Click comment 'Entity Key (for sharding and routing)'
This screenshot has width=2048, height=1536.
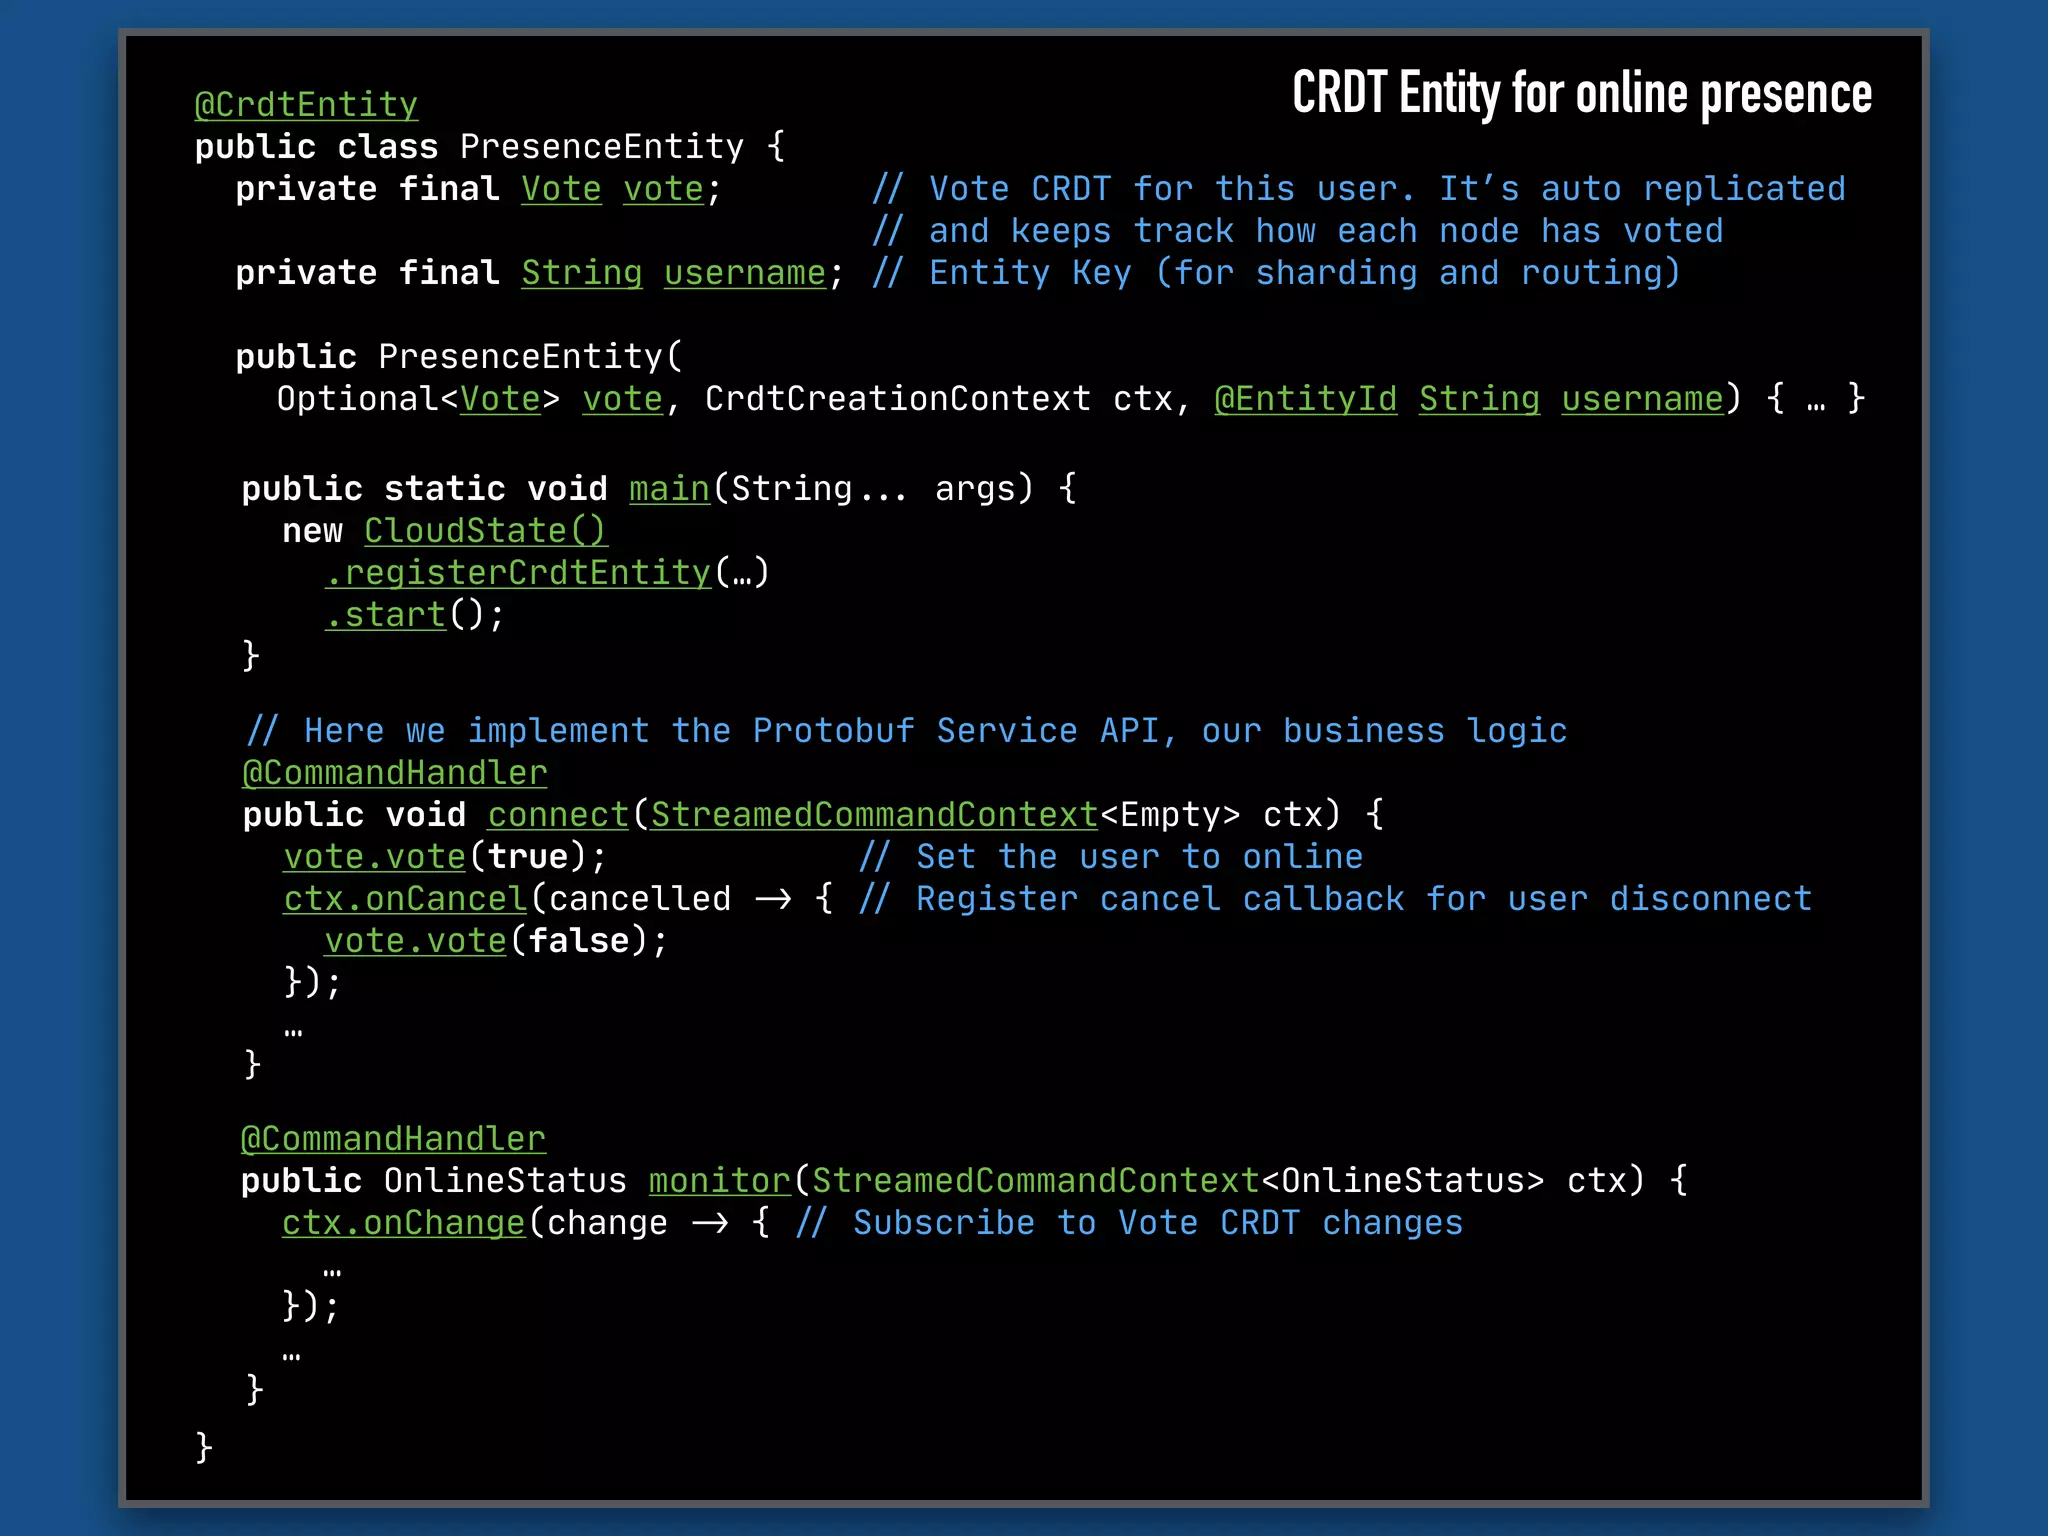pyautogui.click(x=1275, y=273)
